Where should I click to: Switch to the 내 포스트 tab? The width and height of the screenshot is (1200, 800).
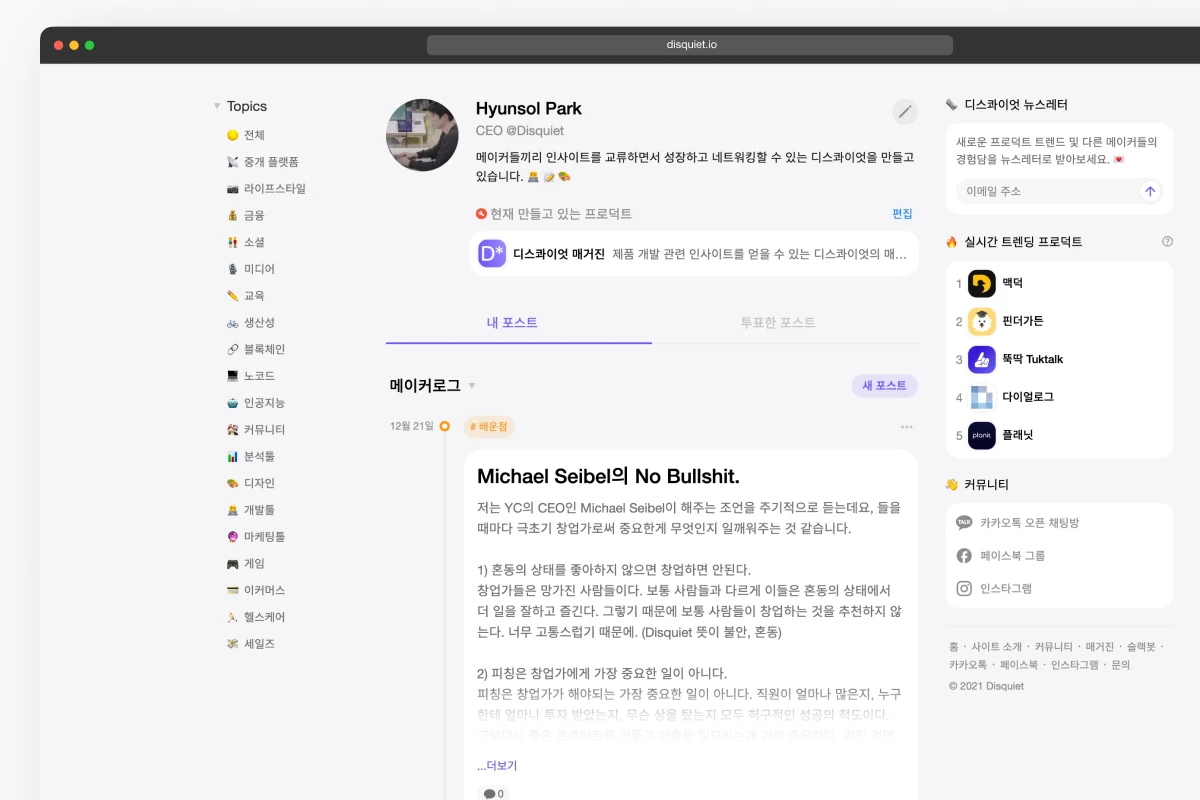click(512, 323)
